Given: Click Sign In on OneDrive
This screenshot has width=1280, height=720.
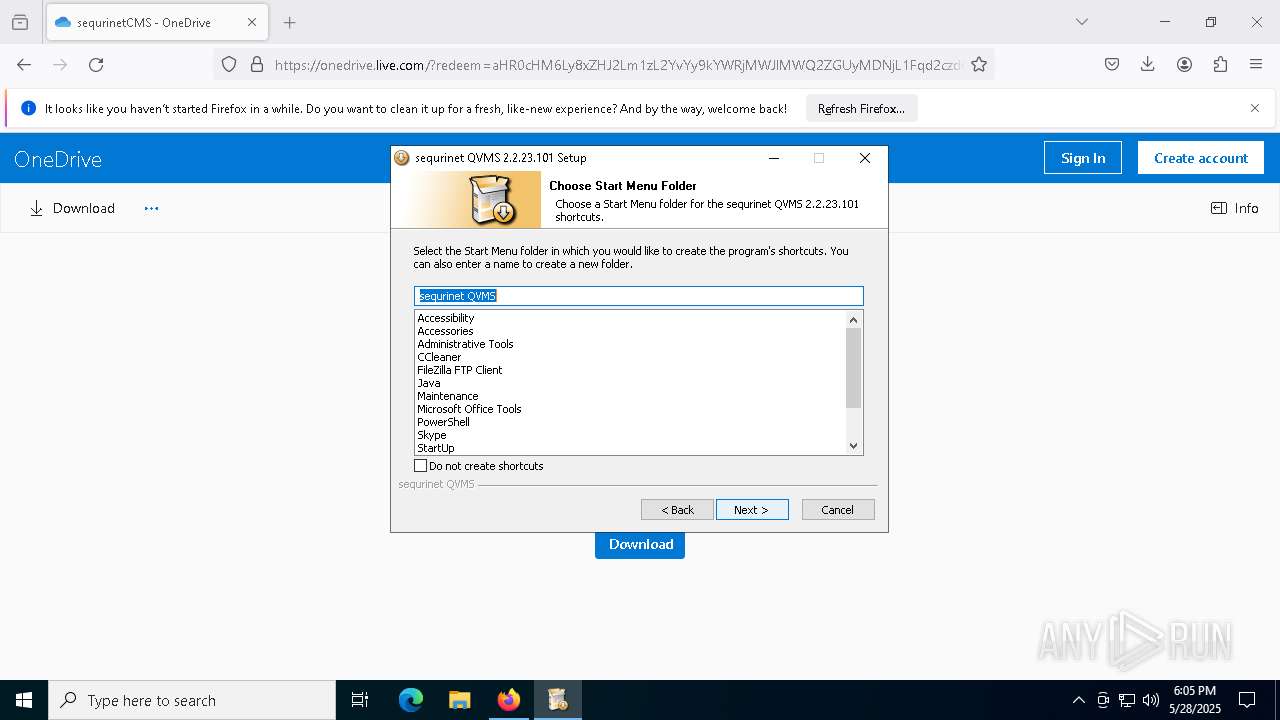Looking at the screenshot, I should (x=1083, y=158).
